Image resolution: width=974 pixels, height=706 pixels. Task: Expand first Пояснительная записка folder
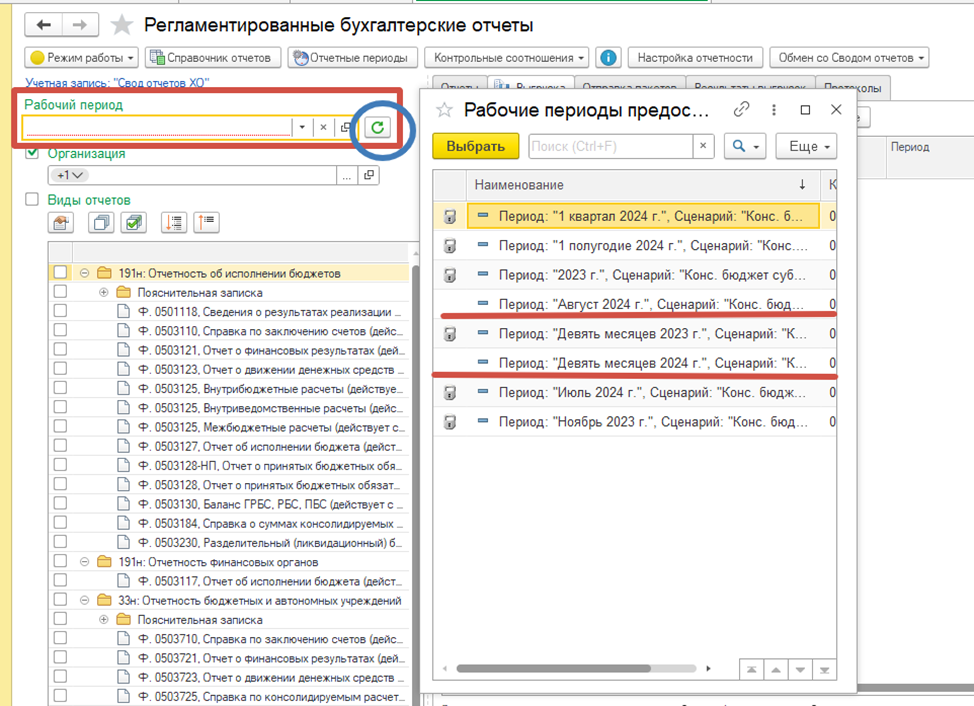(104, 292)
